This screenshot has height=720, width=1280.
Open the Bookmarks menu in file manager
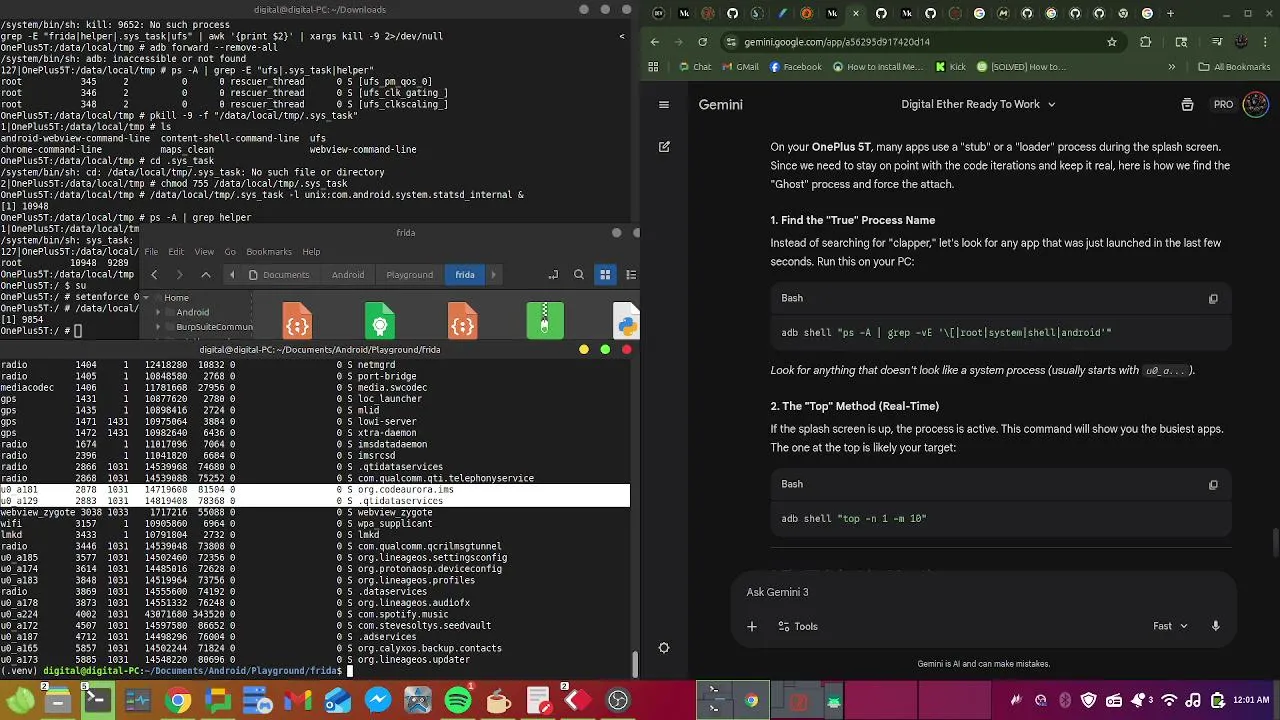(x=269, y=252)
